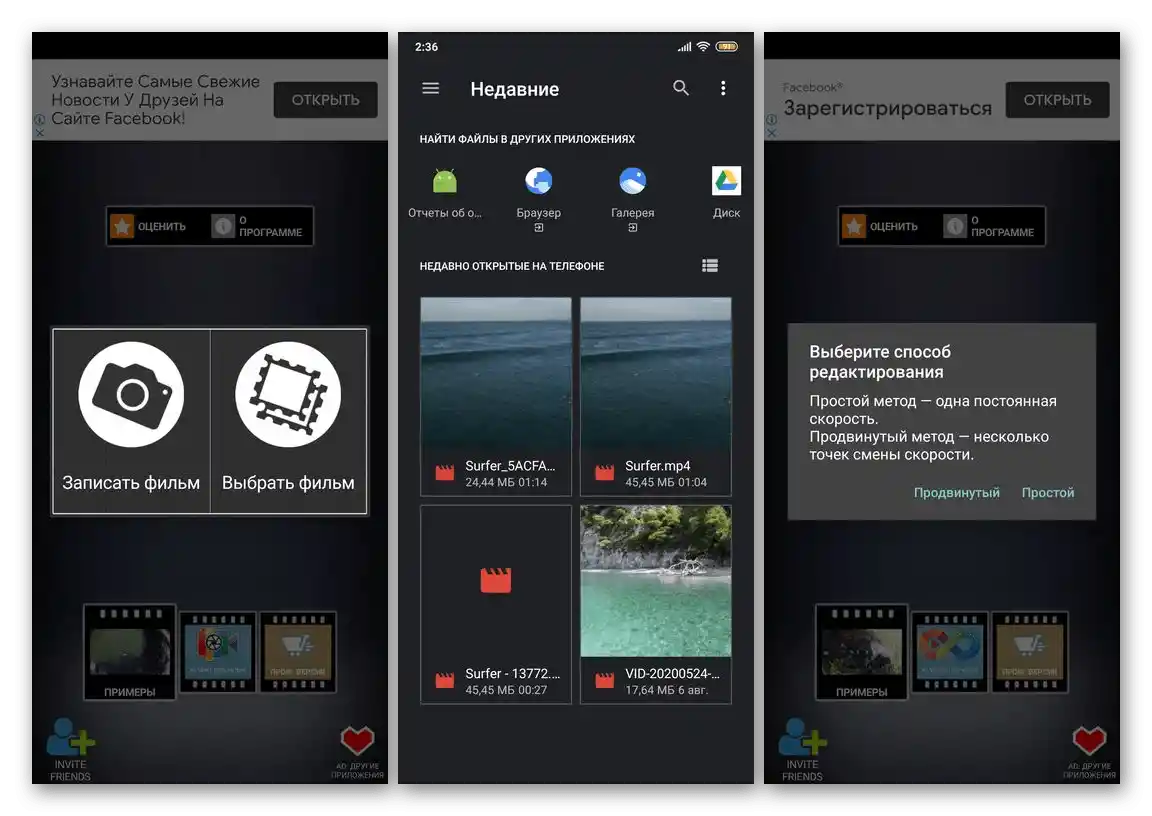Tap the red heart icon in left screen
The image size is (1152, 816).
click(357, 740)
